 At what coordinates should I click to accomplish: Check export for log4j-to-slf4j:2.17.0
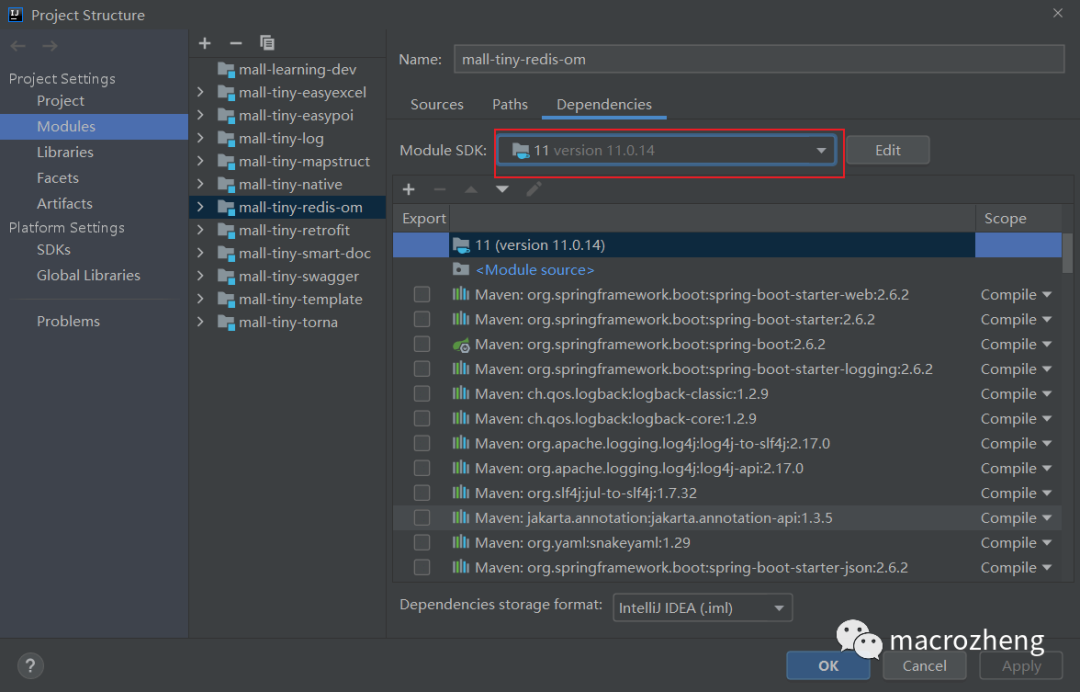click(x=422, y=443)
